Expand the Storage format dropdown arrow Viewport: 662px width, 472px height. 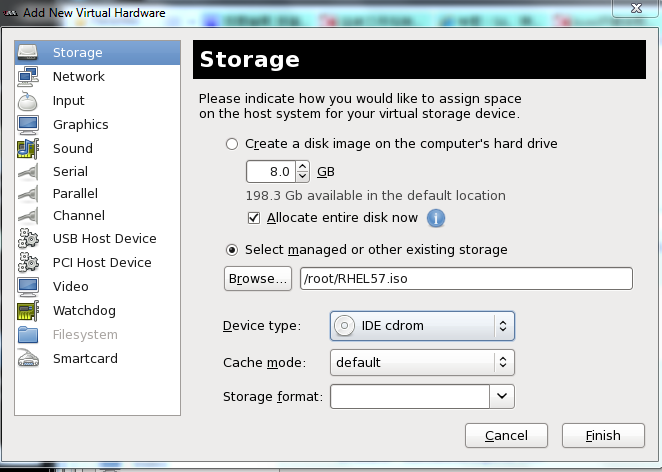(x=502, y=396)
